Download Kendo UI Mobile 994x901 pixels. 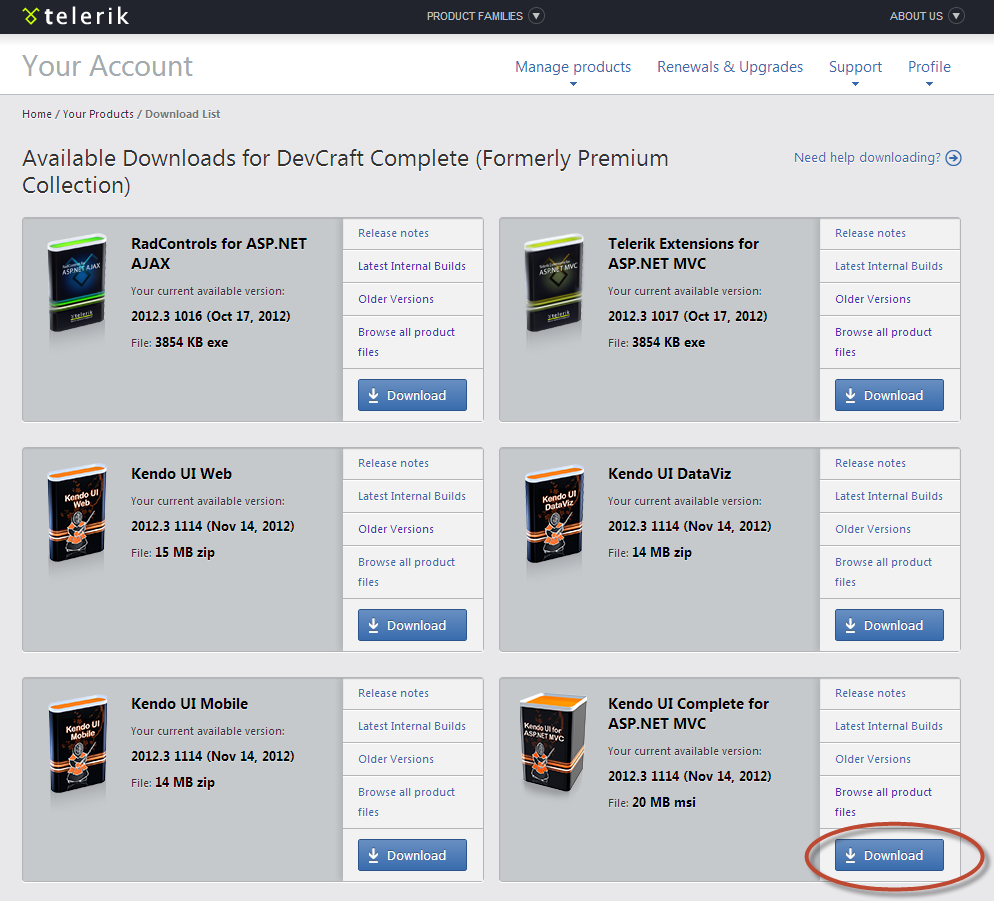tap(412, 855)
